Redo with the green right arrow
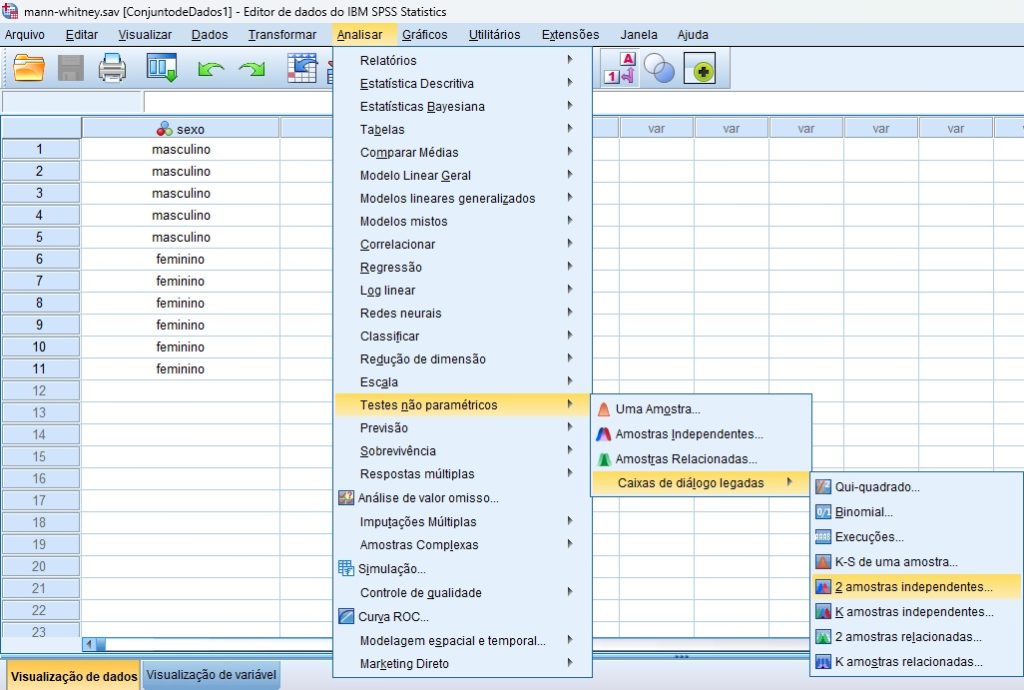This screenshot has width=1024, height=690. click(251, 69)
